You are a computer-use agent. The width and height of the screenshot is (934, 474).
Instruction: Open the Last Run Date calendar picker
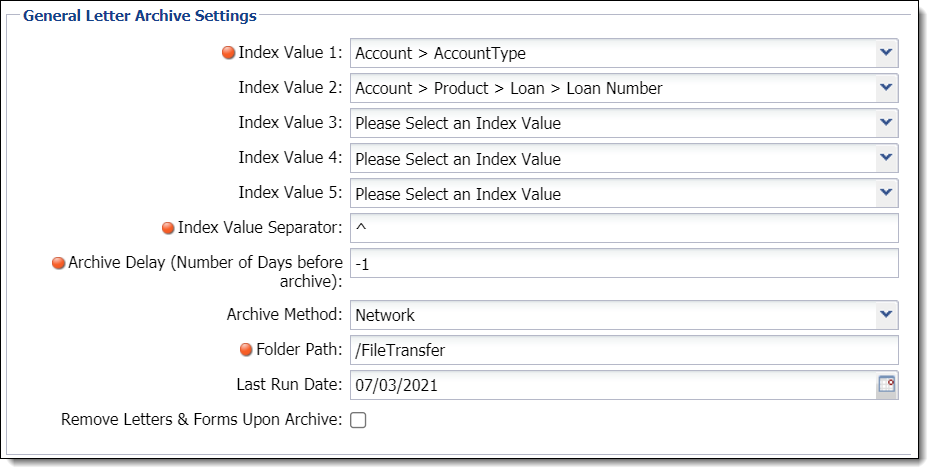coord(886,385)
